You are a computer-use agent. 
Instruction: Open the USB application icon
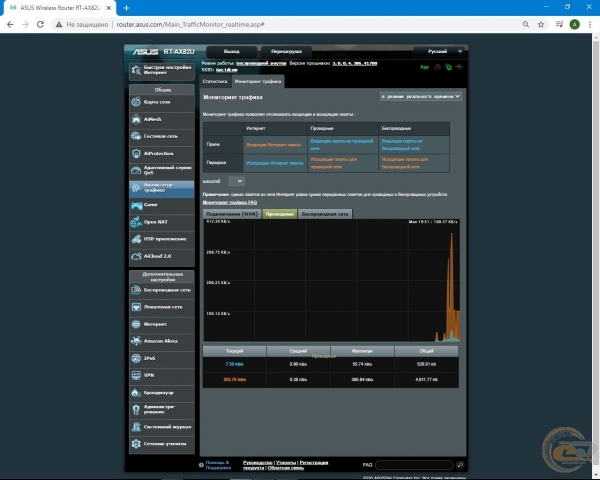(136, 239)
